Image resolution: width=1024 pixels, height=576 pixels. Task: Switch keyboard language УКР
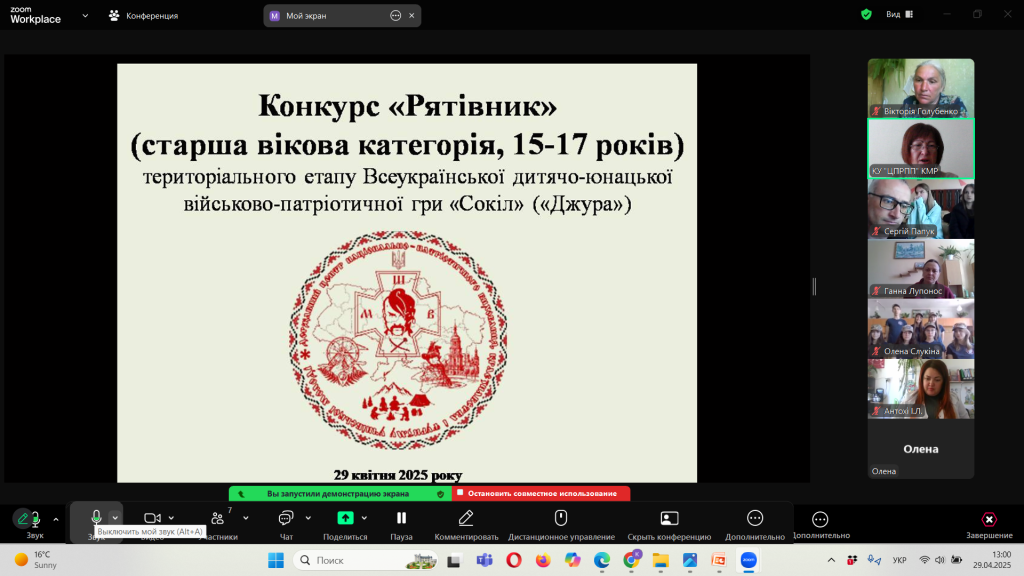[899, 560]
